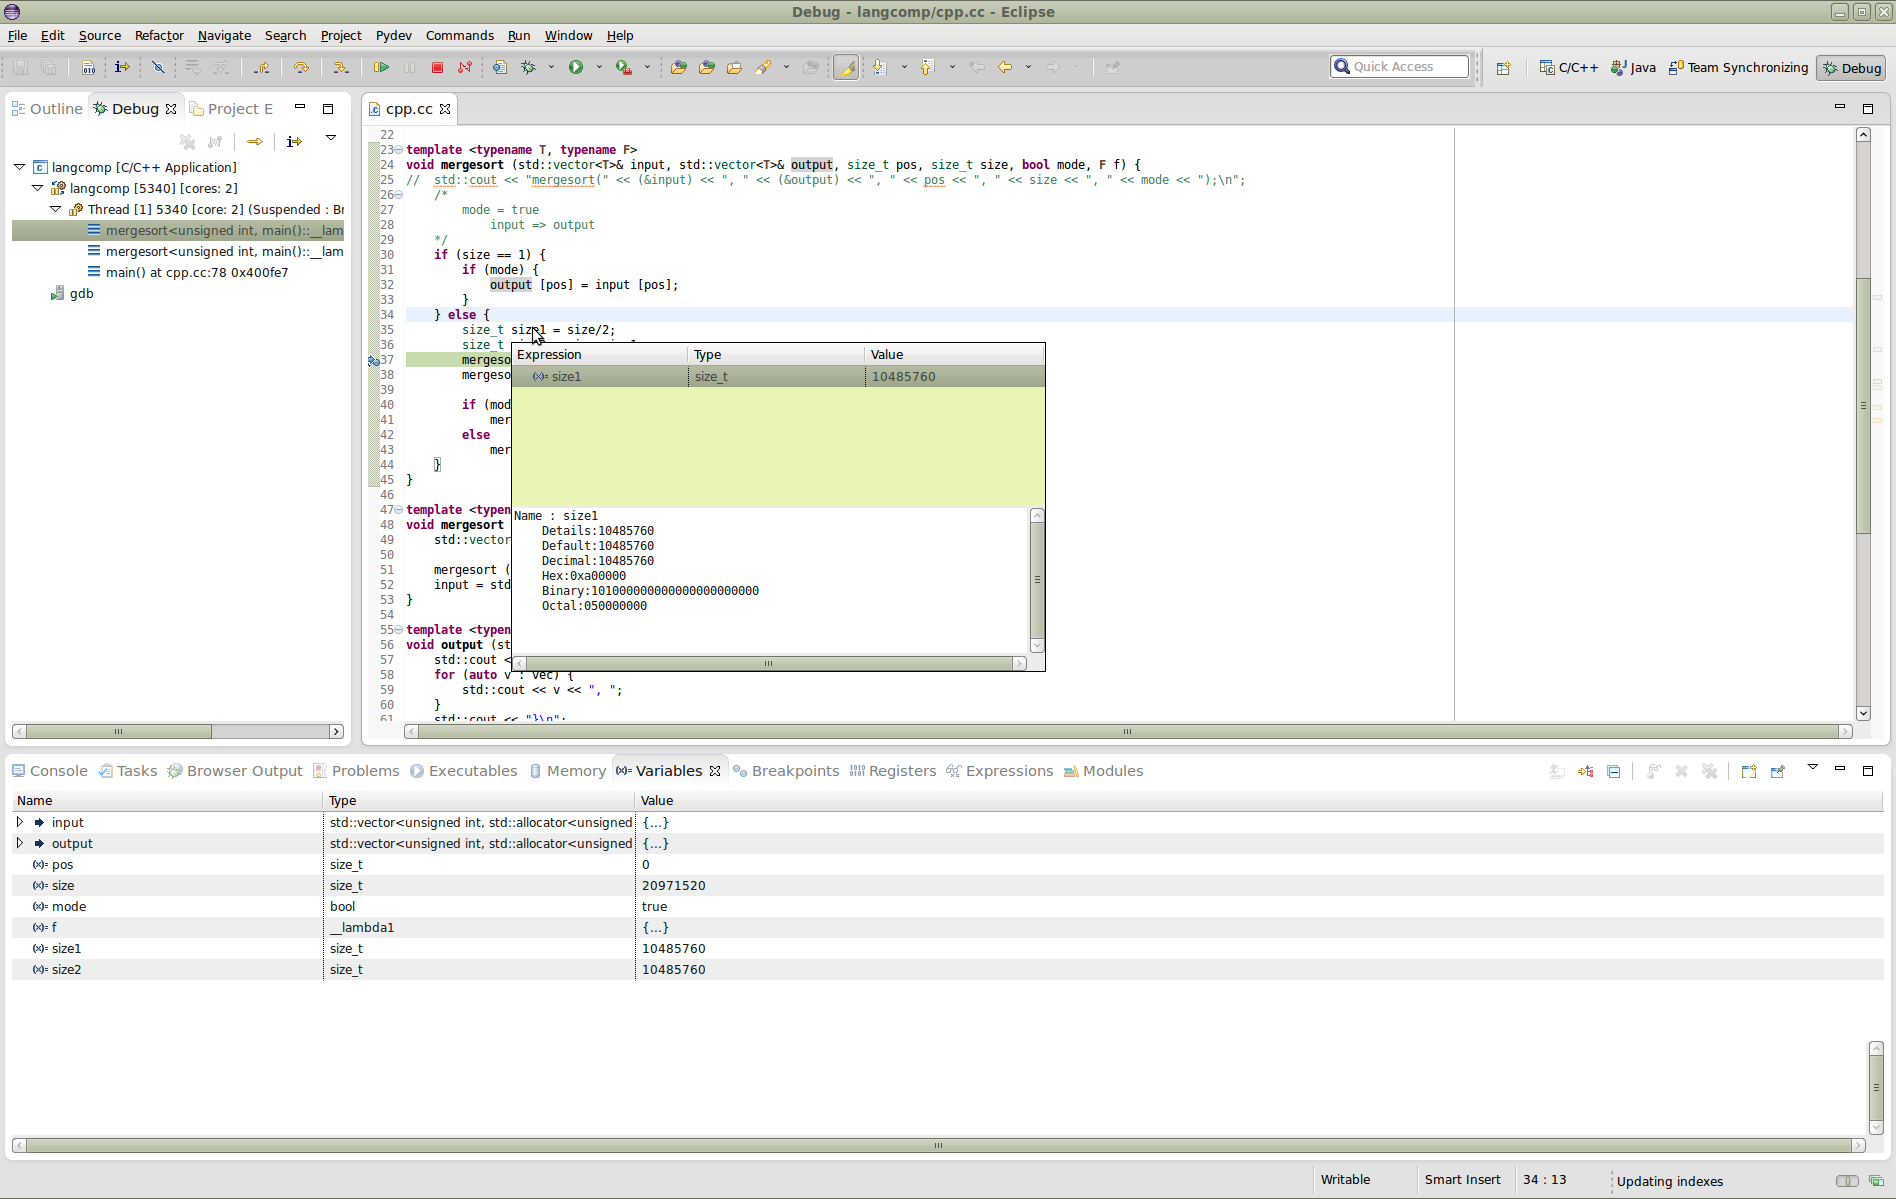Select the main() at cpp.cc:78 stack frame
Image resolution: width=1896 pixels, height=1199 pixels.
197,272
